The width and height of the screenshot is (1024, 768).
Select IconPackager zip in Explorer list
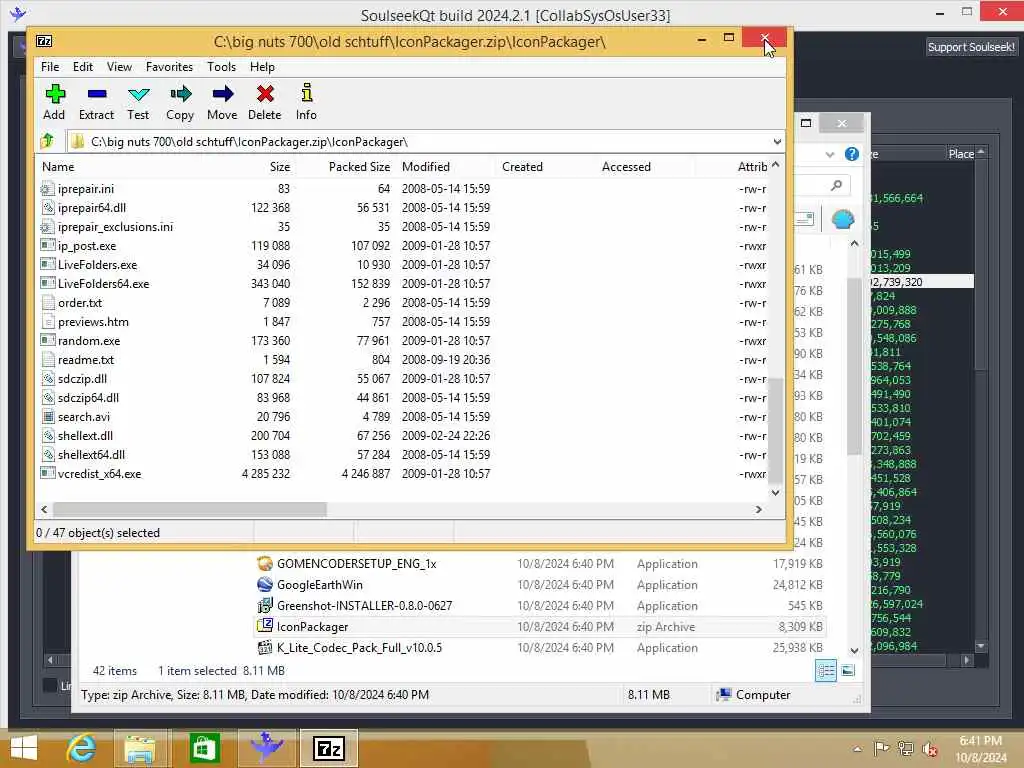(539, 626)
